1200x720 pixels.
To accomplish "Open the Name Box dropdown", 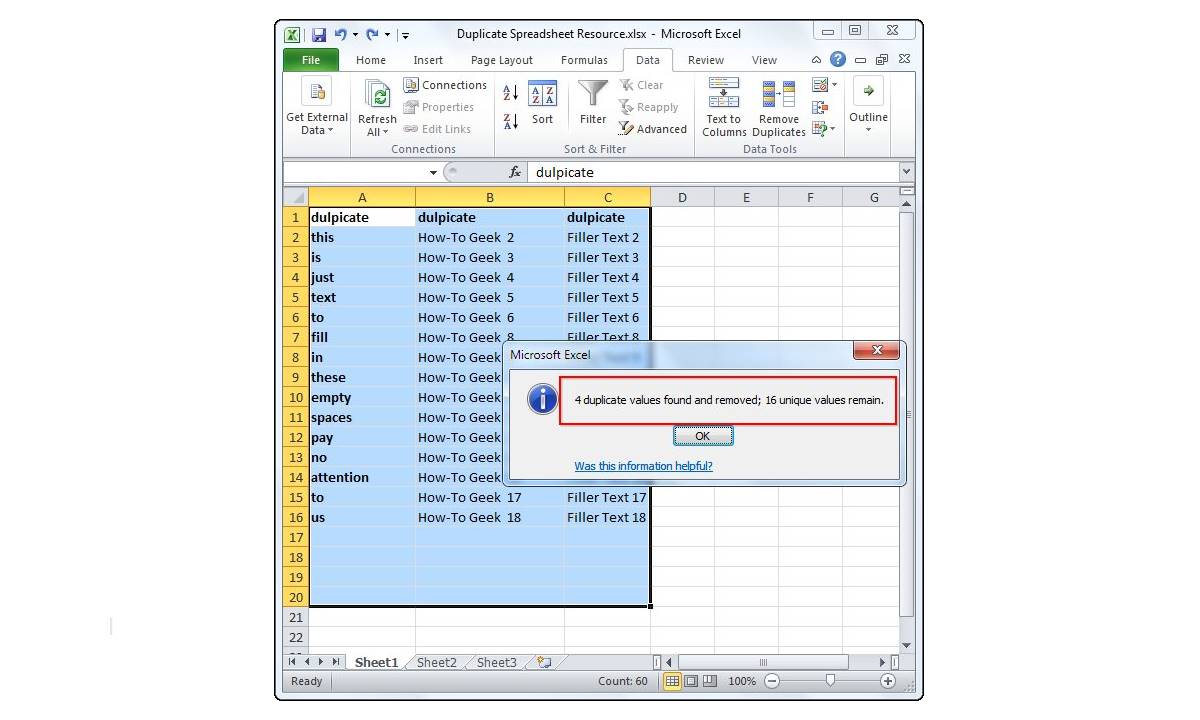I will 433,172.
